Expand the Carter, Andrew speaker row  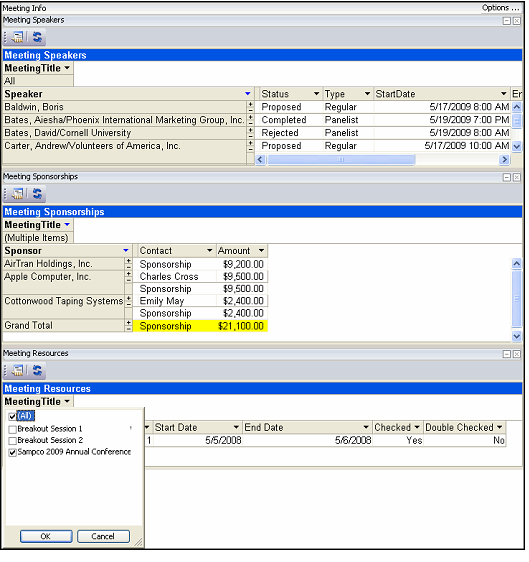click(x=251, y=143)
